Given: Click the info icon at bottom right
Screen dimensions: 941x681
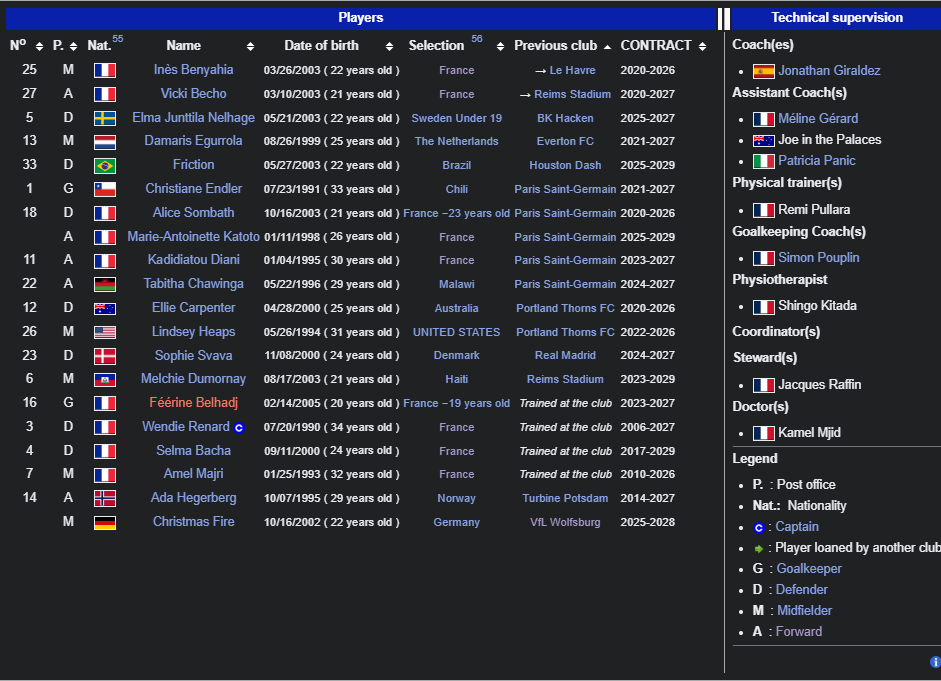Looking at the screenshot, I should [935, 662].
